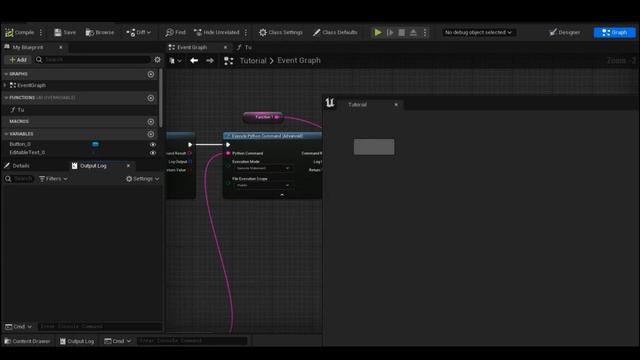Screen dimensions: 640x360
Task: Toggle Button_0 visibility eye icon
Action: point(153,144)
